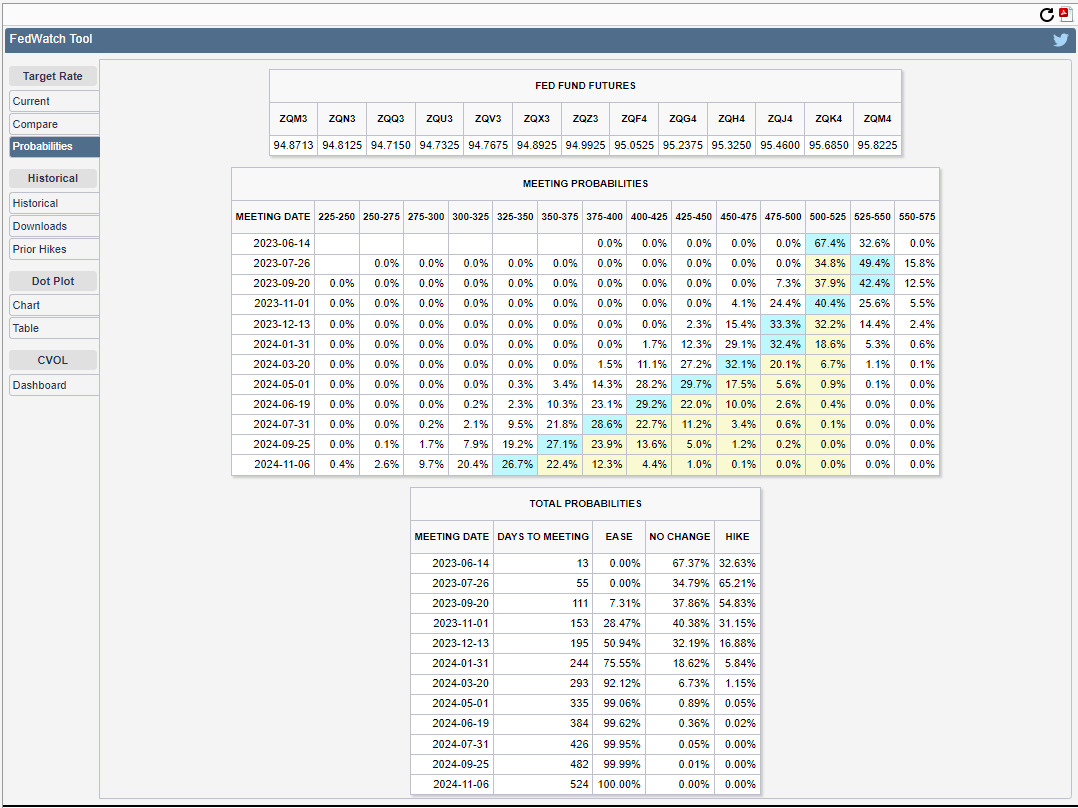
Task: Click the NO CHANGE column header
Action: 679,536
